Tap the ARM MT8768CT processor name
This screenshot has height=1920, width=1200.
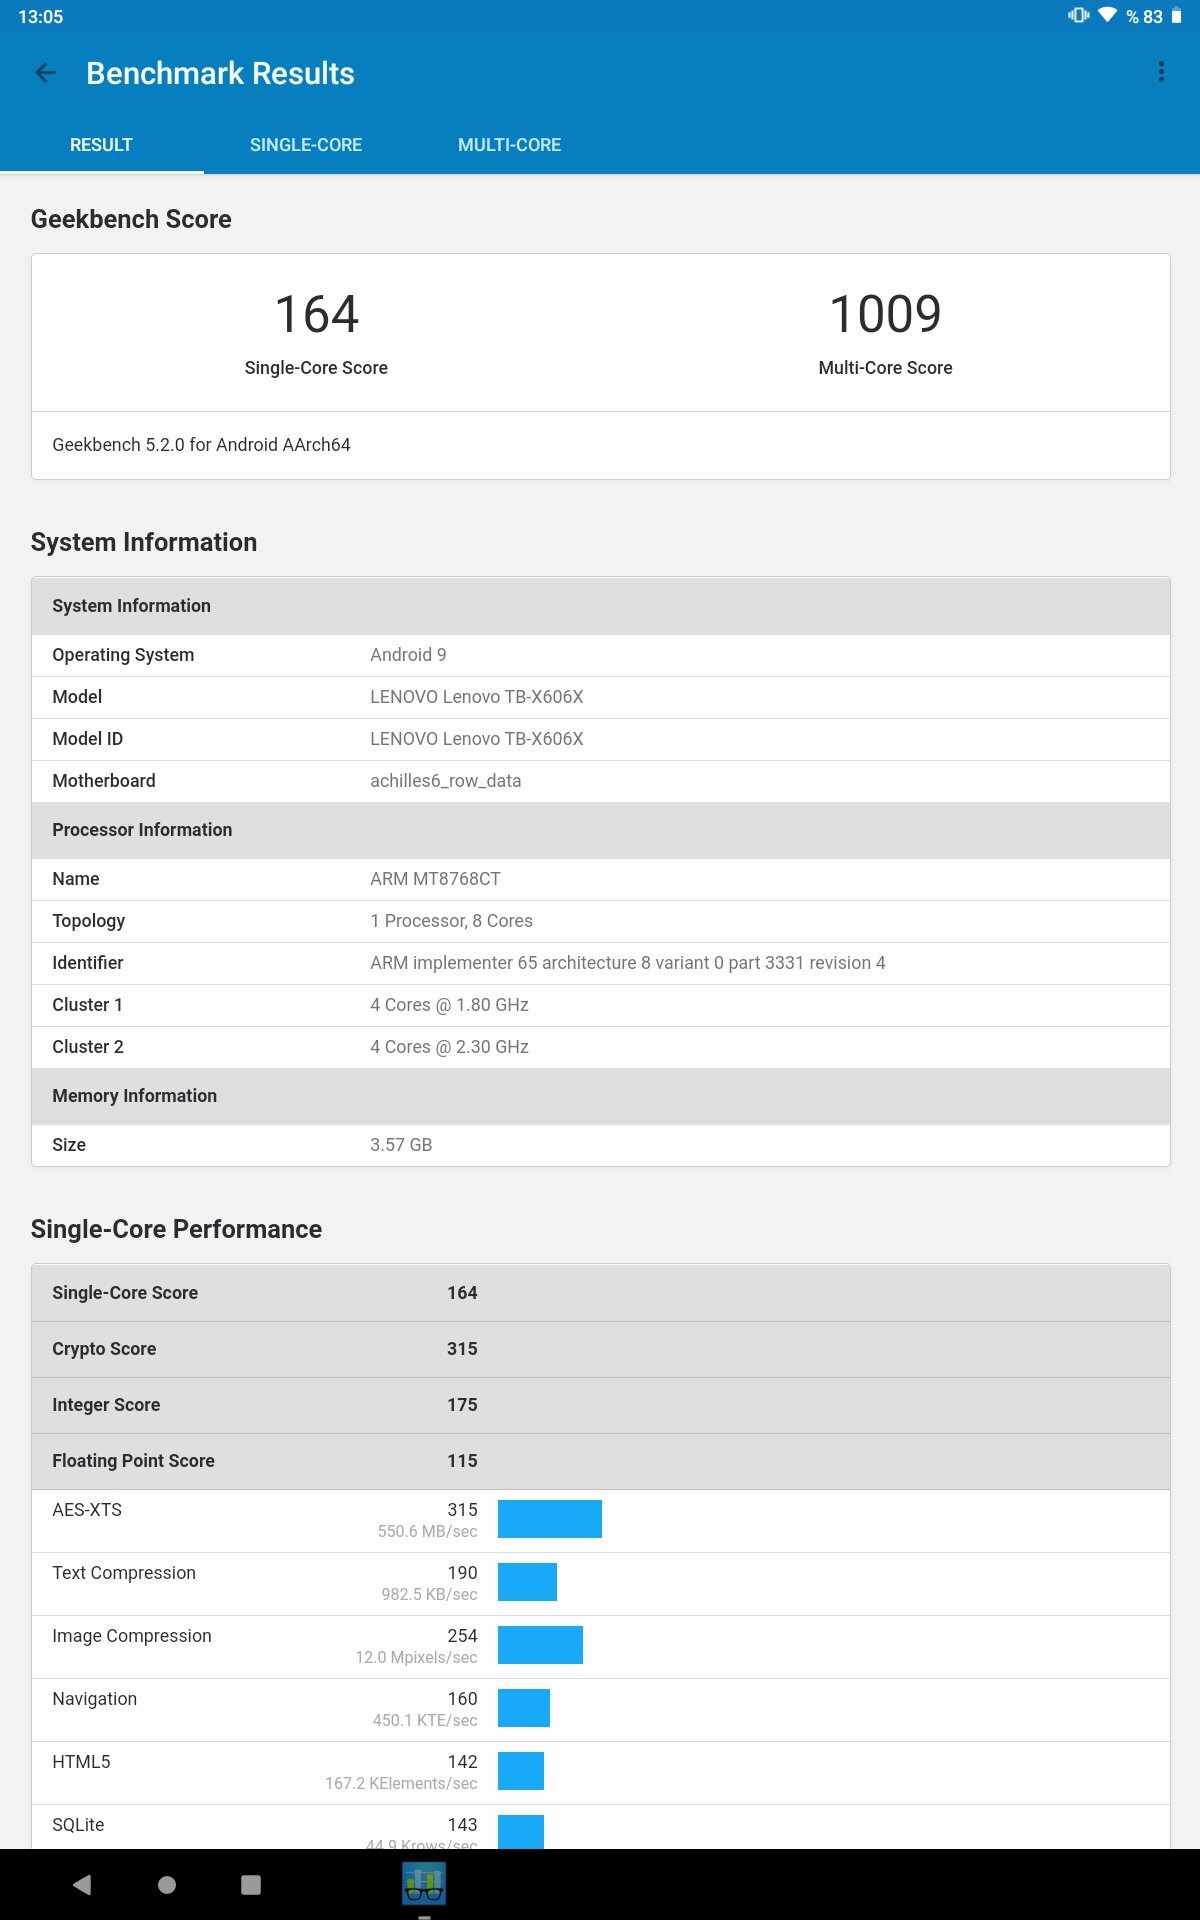tap(435, 879)
